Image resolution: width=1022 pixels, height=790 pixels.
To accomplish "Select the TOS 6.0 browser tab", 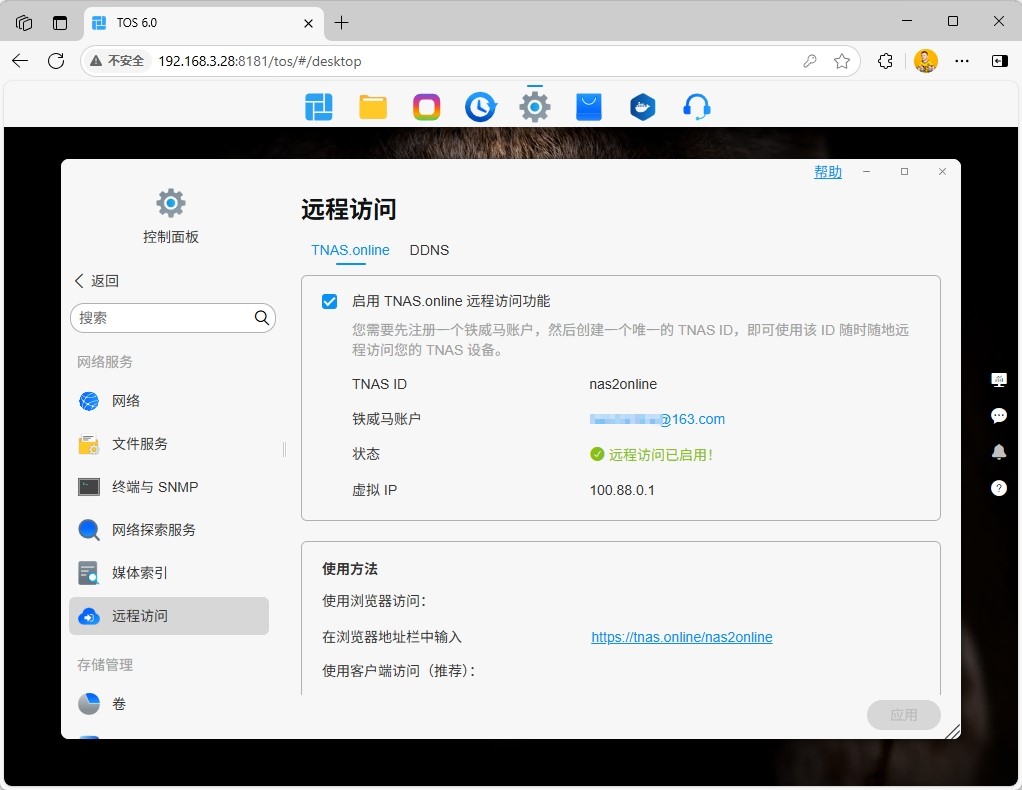I will point(203,23).
